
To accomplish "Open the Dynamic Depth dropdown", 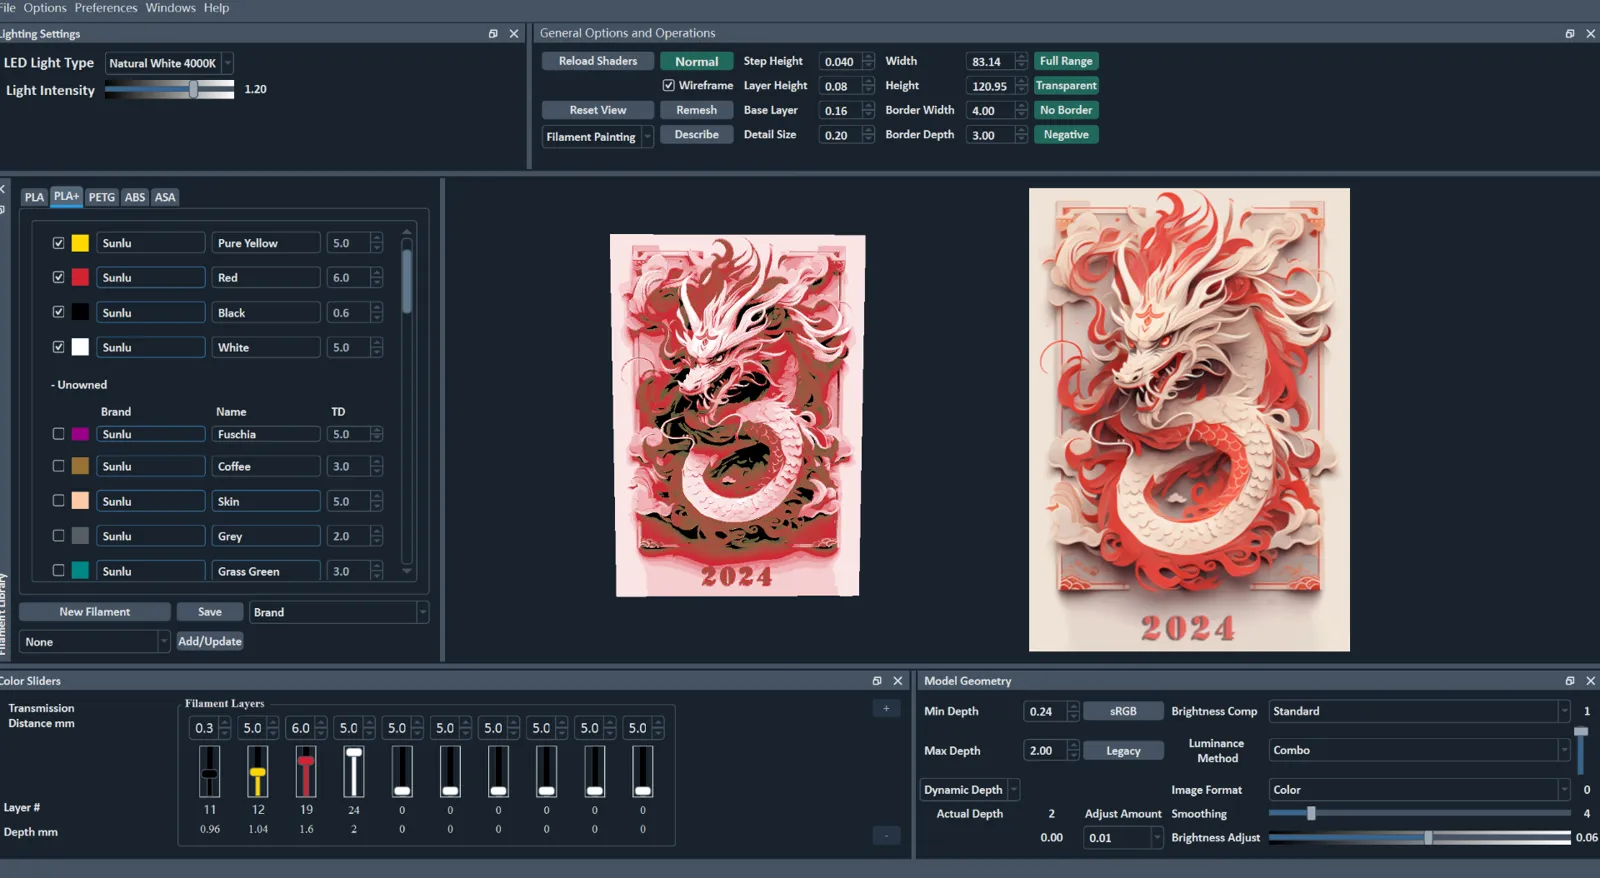I will coord(970,790).
